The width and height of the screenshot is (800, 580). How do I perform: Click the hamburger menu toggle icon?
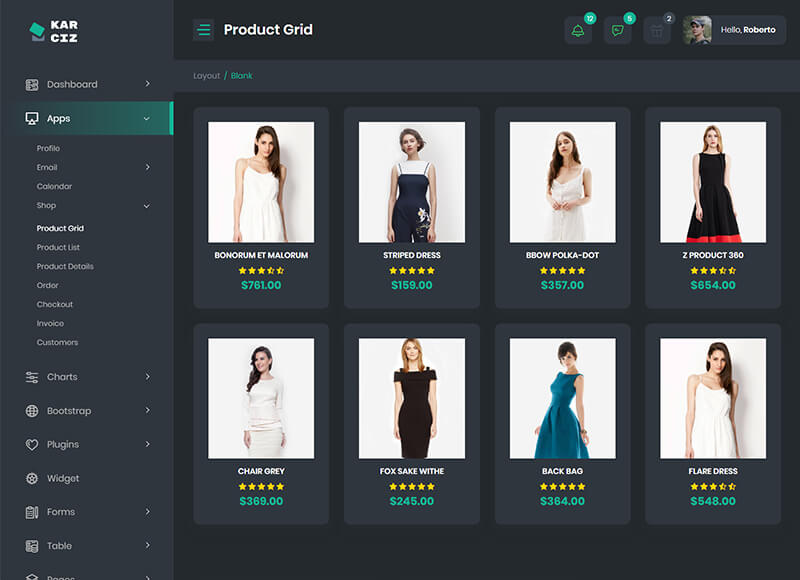pyautogui.click(x=204, y=30)
